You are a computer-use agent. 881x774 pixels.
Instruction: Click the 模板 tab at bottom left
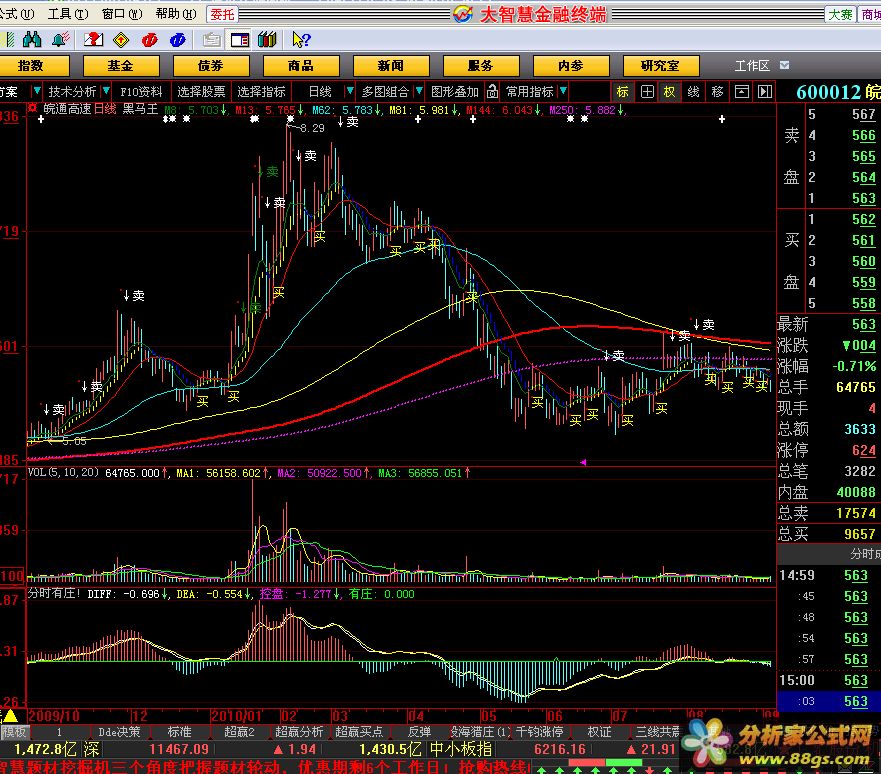tap(14, 732)
